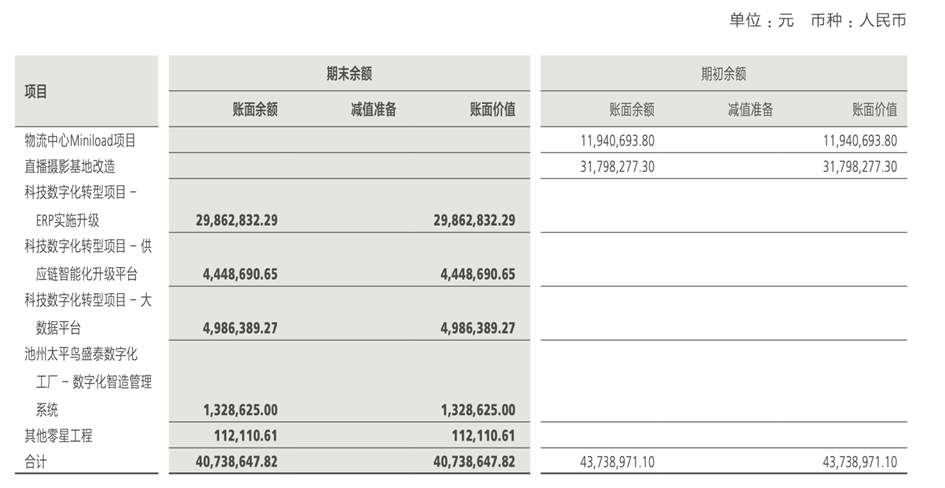945x488 pixels.
Task: Click Miniload row's 期初 账面余额 value 11,940,693.80
Action: pos(617,141)
